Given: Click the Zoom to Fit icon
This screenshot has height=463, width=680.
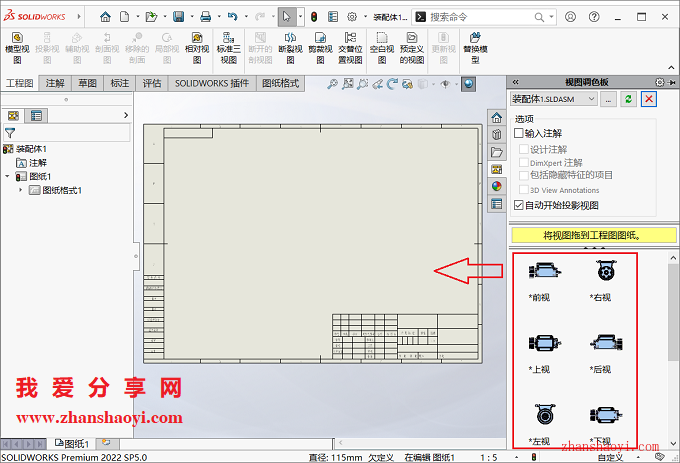Looking at the screenshot, I should 332,84.
